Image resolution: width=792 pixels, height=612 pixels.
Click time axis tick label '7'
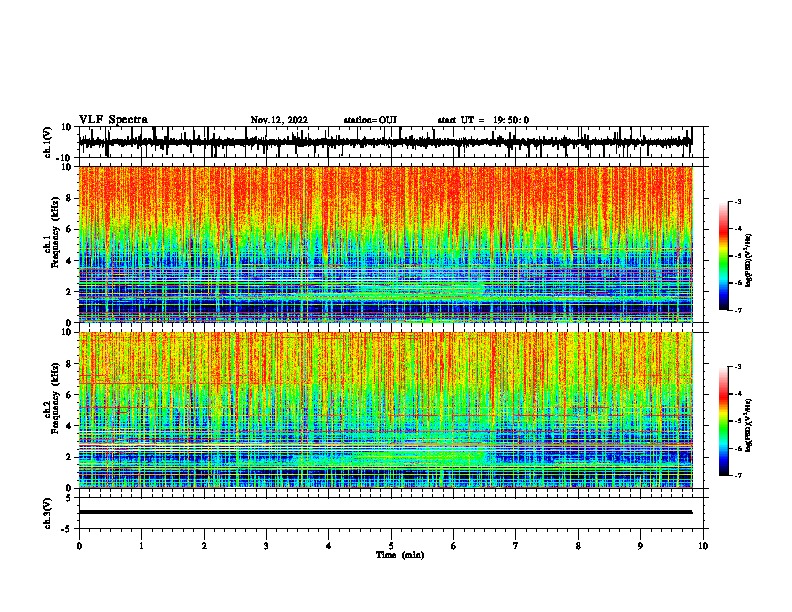516,546
